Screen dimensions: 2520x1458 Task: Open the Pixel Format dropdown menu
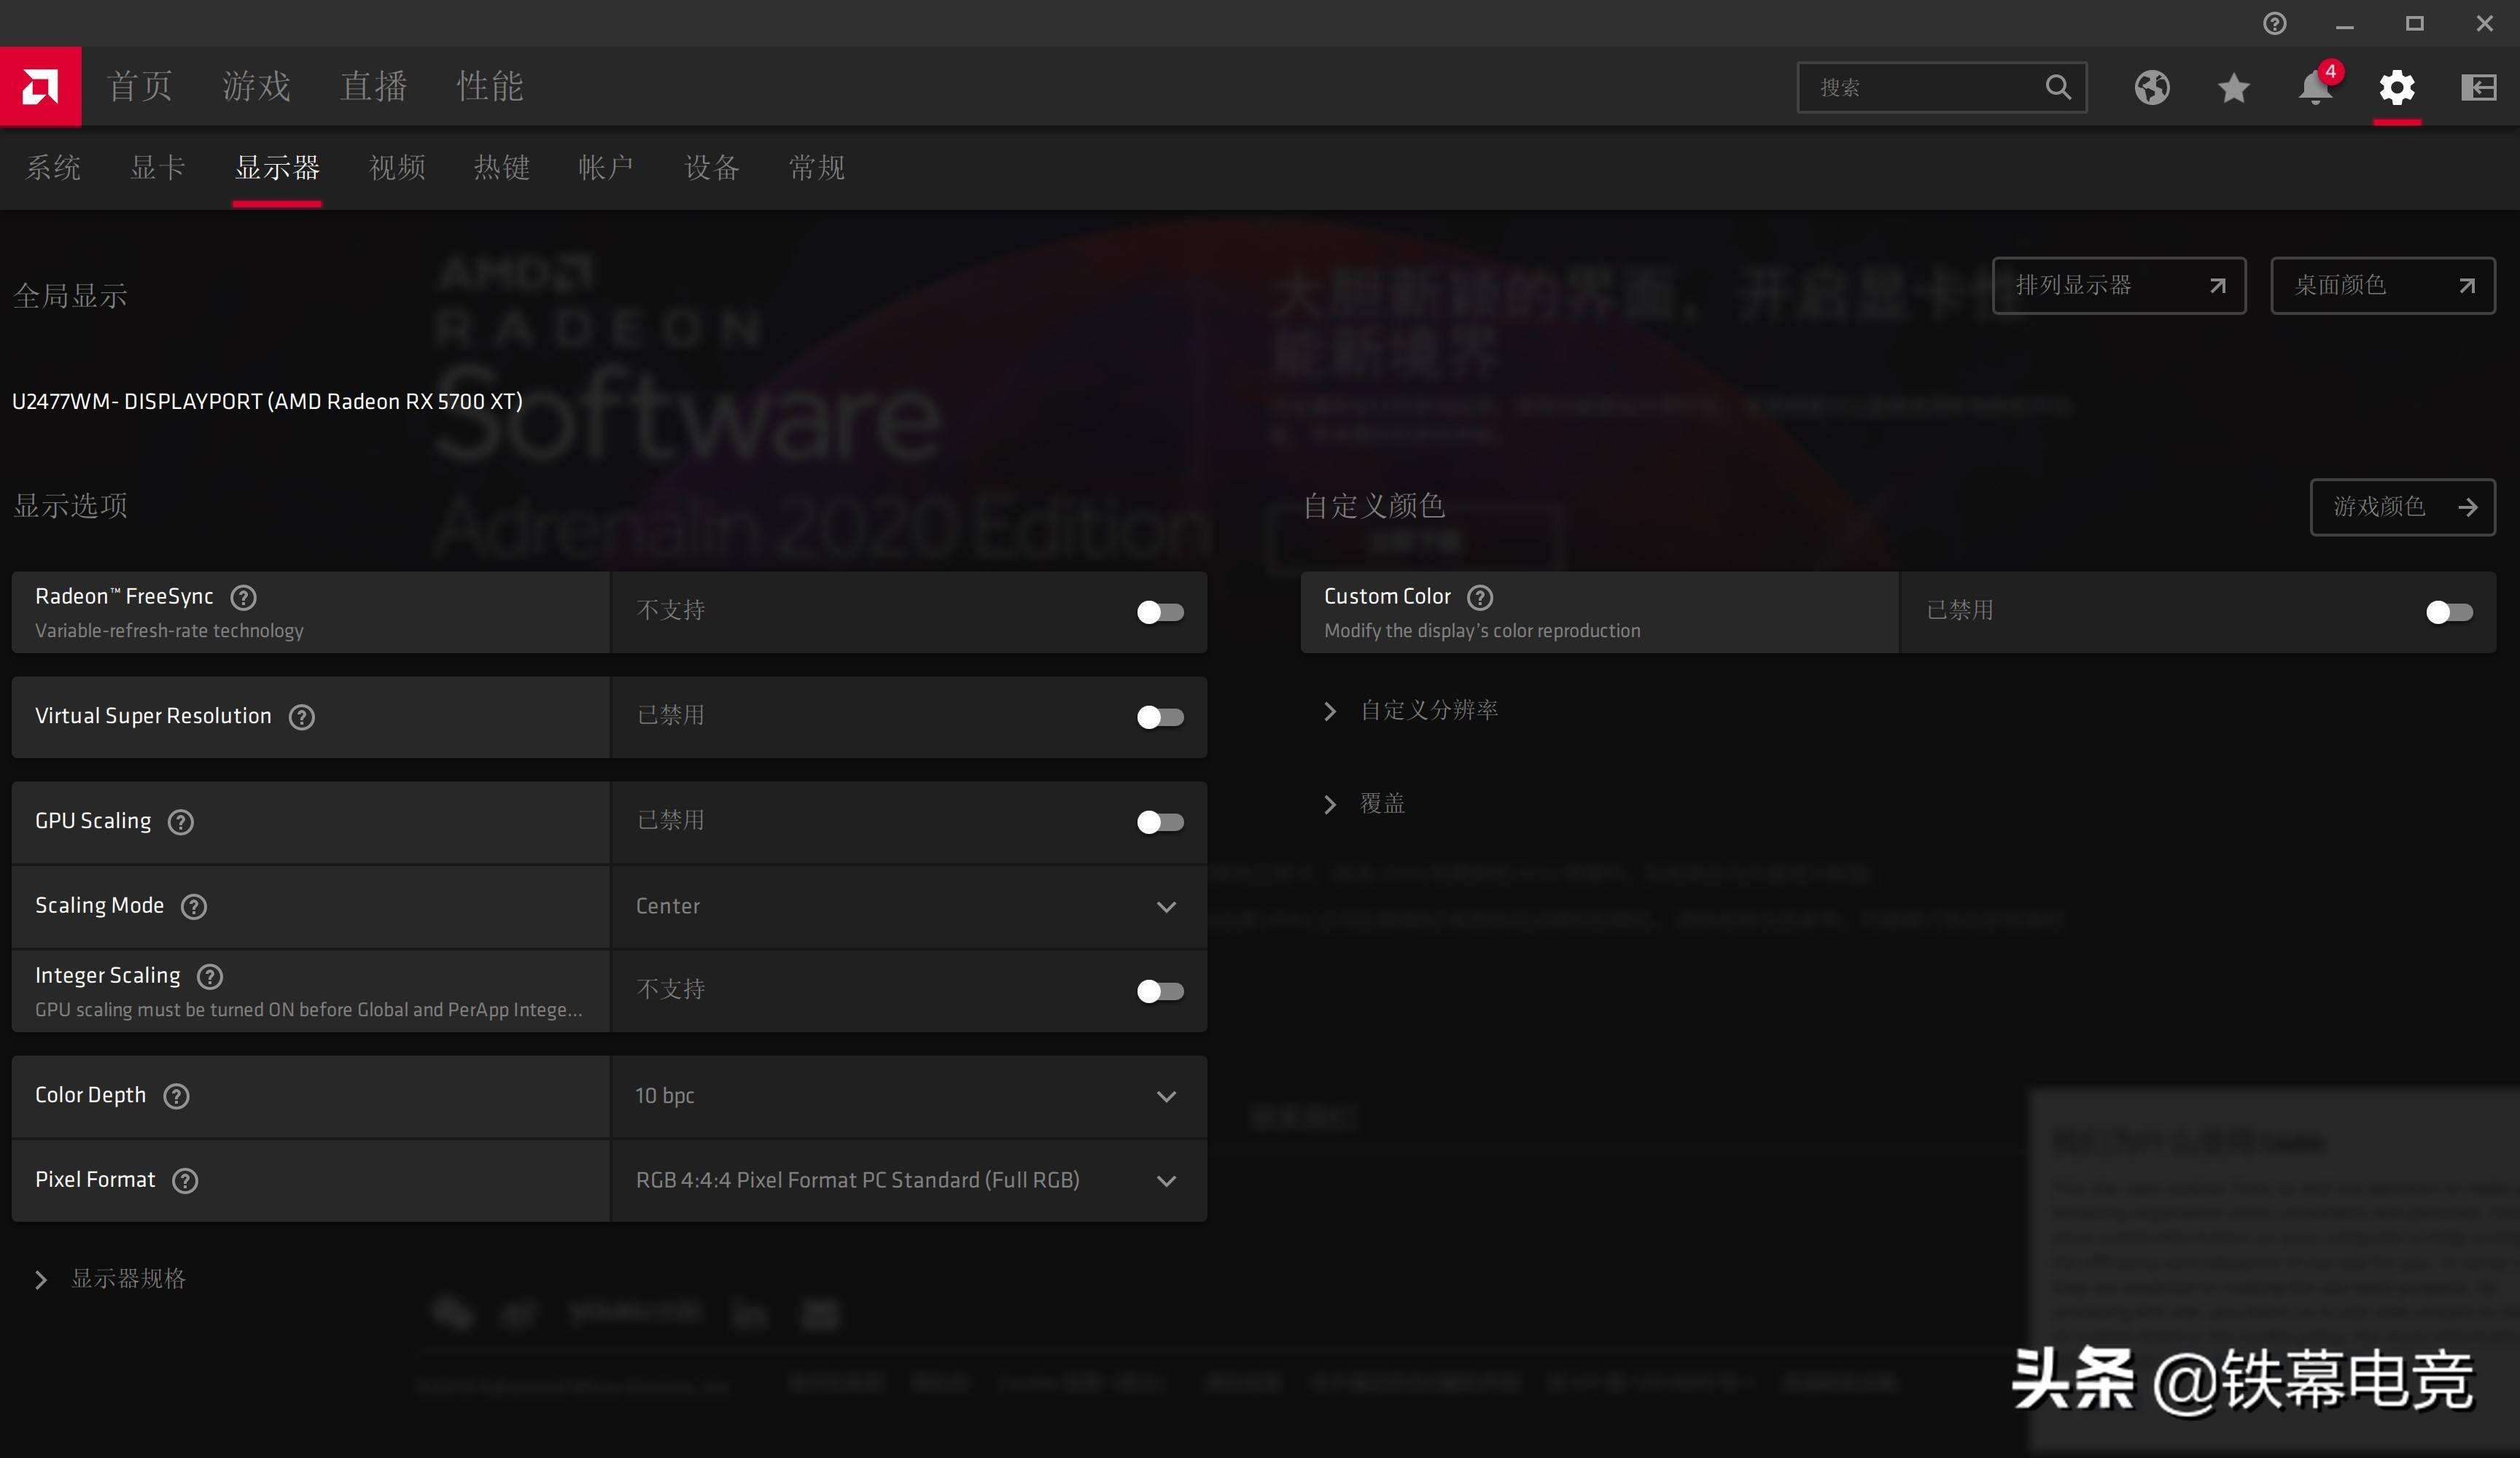[x=1166, y=1180]
